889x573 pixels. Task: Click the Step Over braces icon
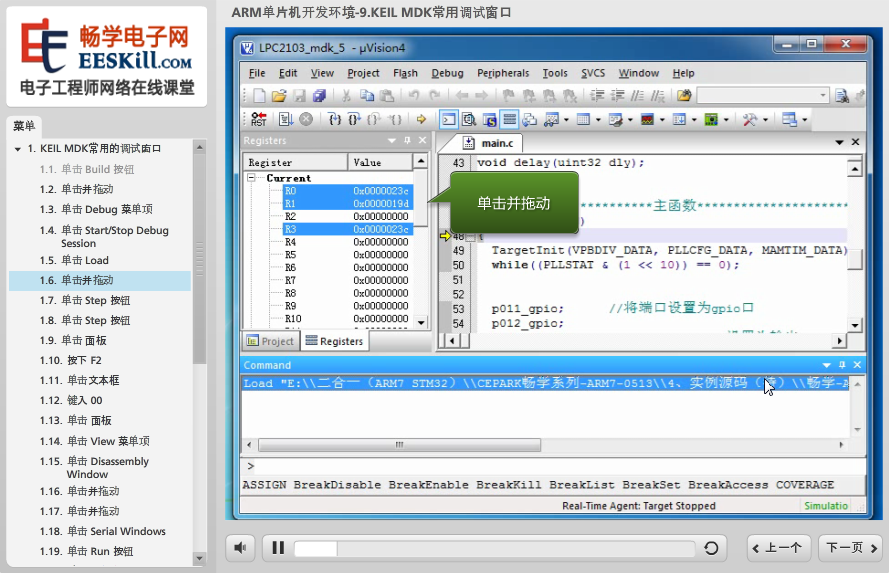coord(354,119)
